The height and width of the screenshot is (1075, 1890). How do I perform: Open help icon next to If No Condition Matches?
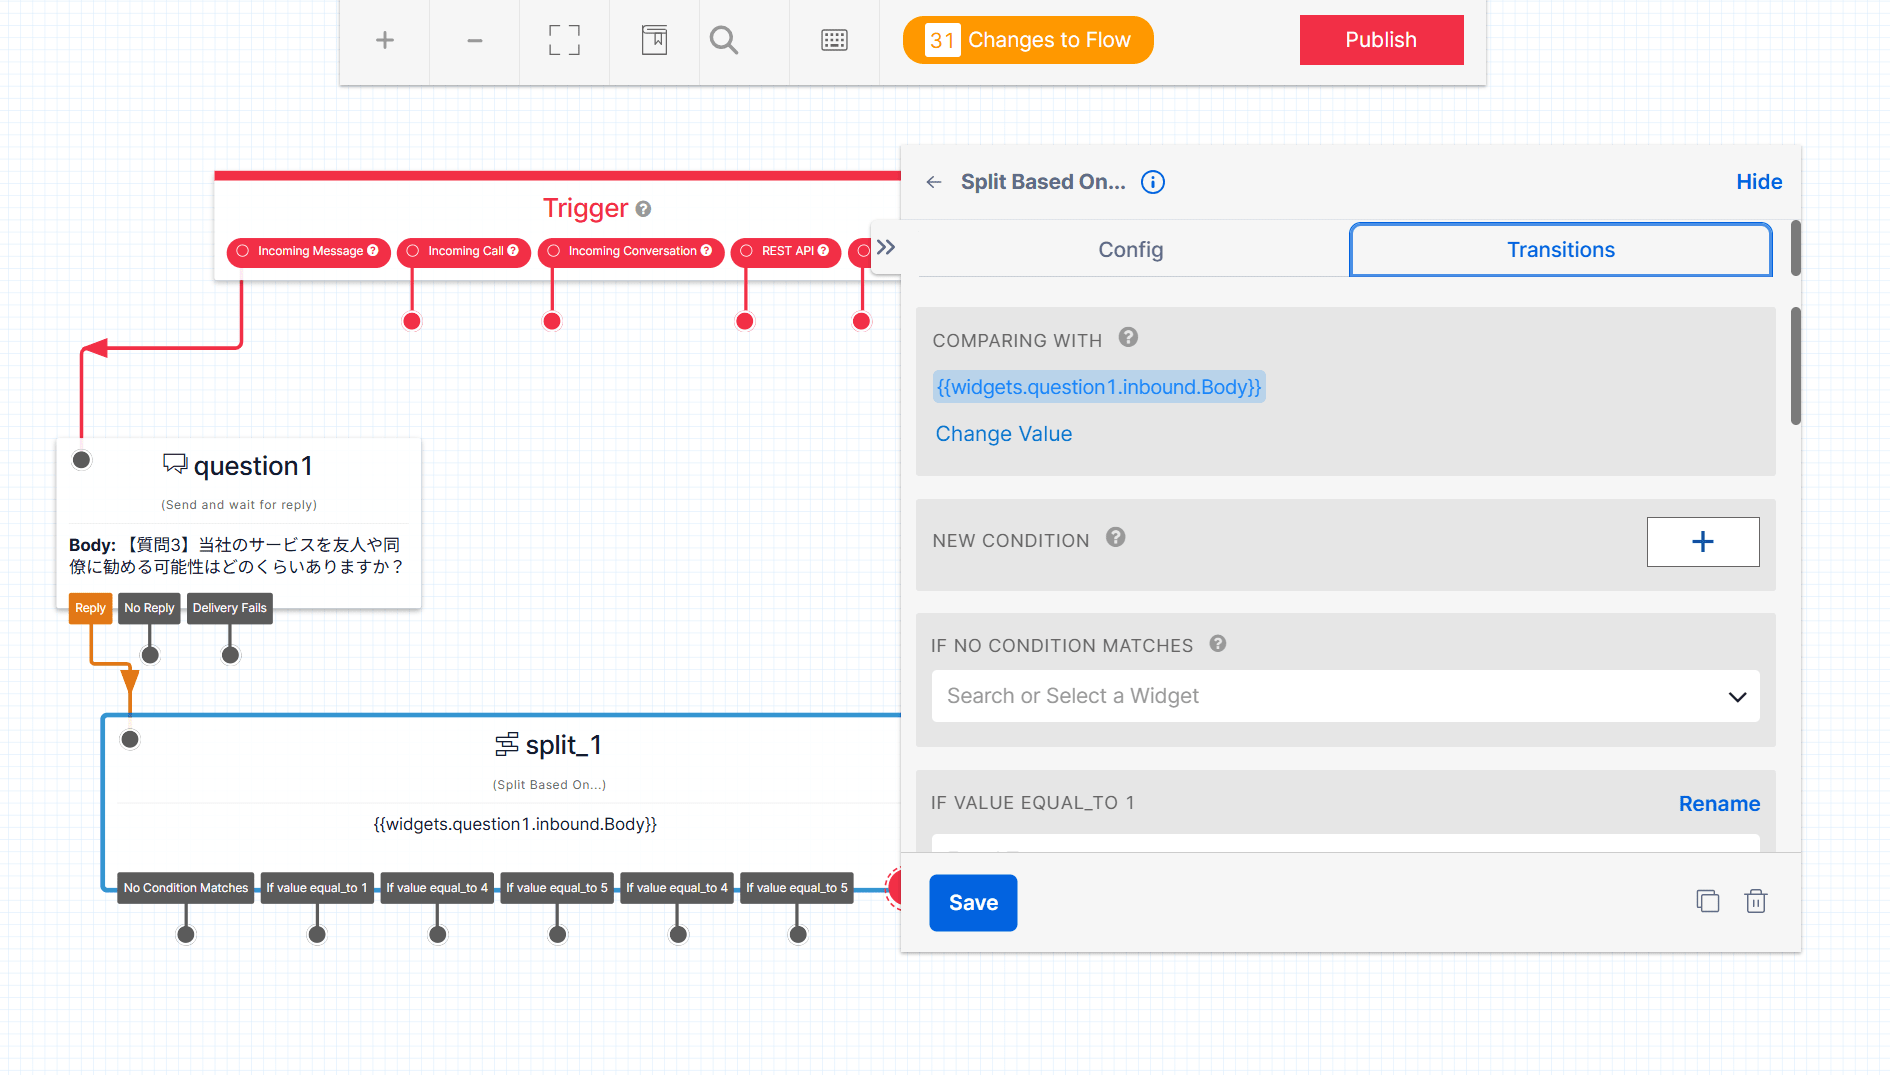pos(1218,644)
